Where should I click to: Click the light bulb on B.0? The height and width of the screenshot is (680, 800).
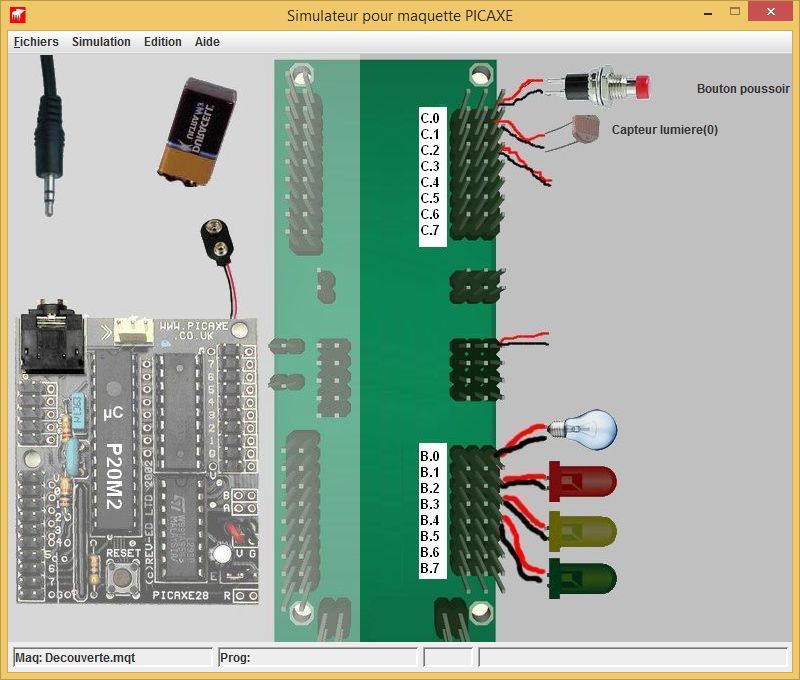(592, 429)
